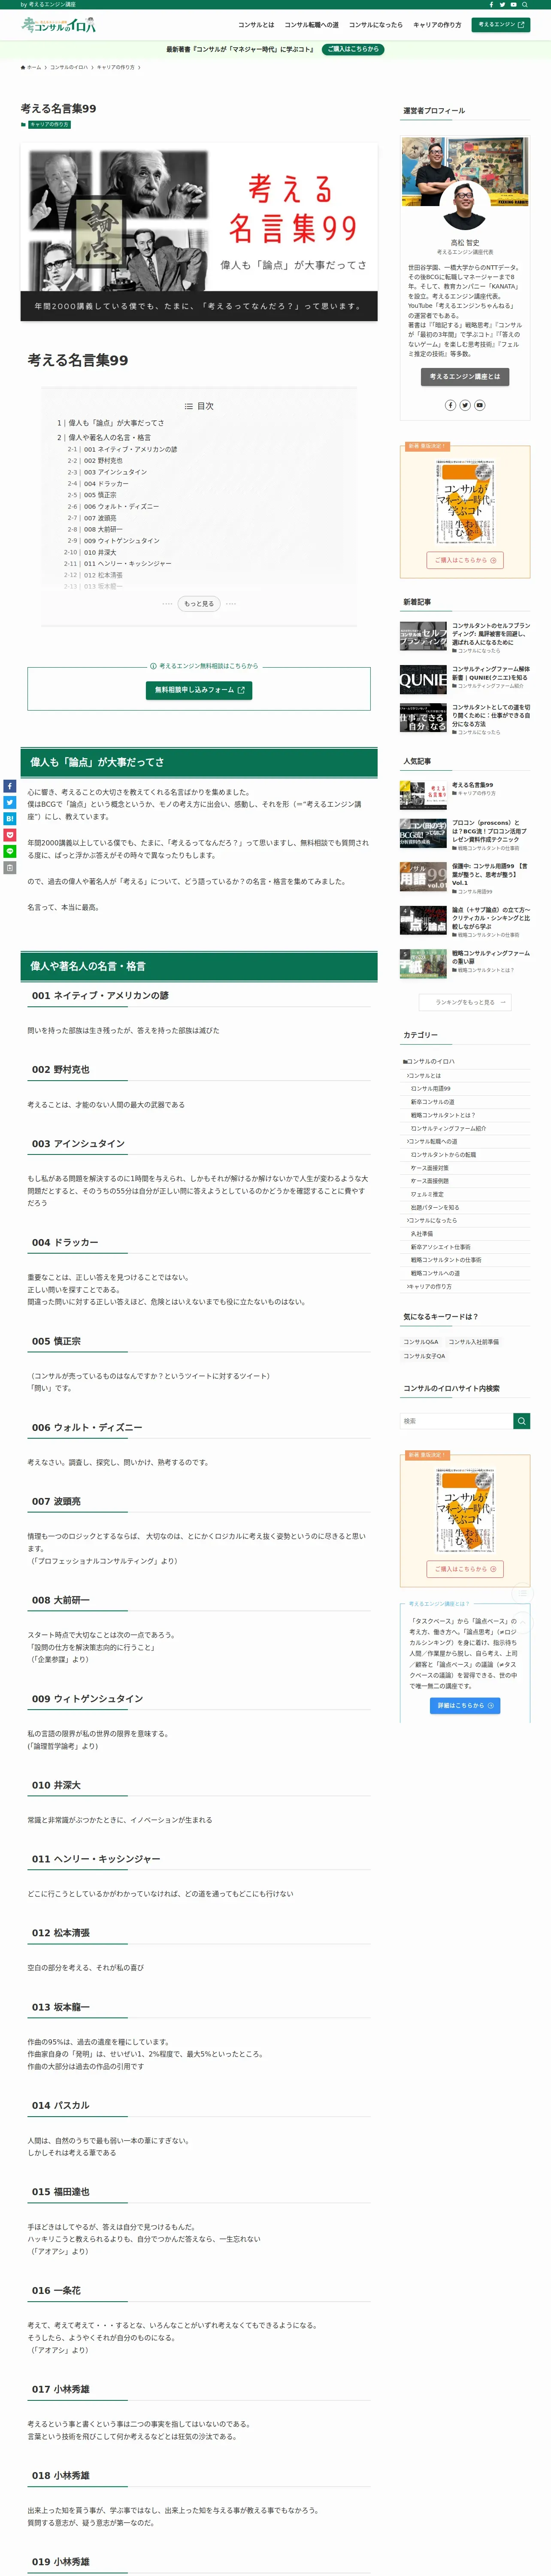Open profile's circular YouTube icon
551x2576 pixels.
[x=480, y=405]
